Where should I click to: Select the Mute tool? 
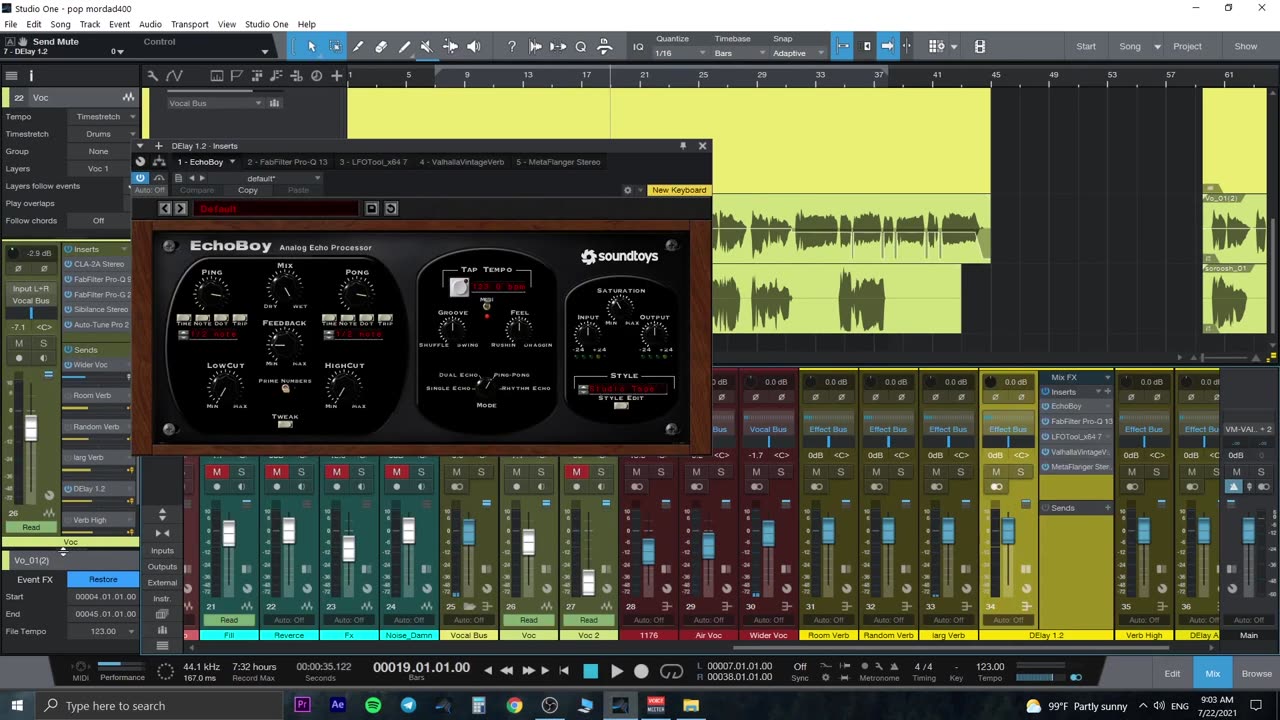coord(427,46)
